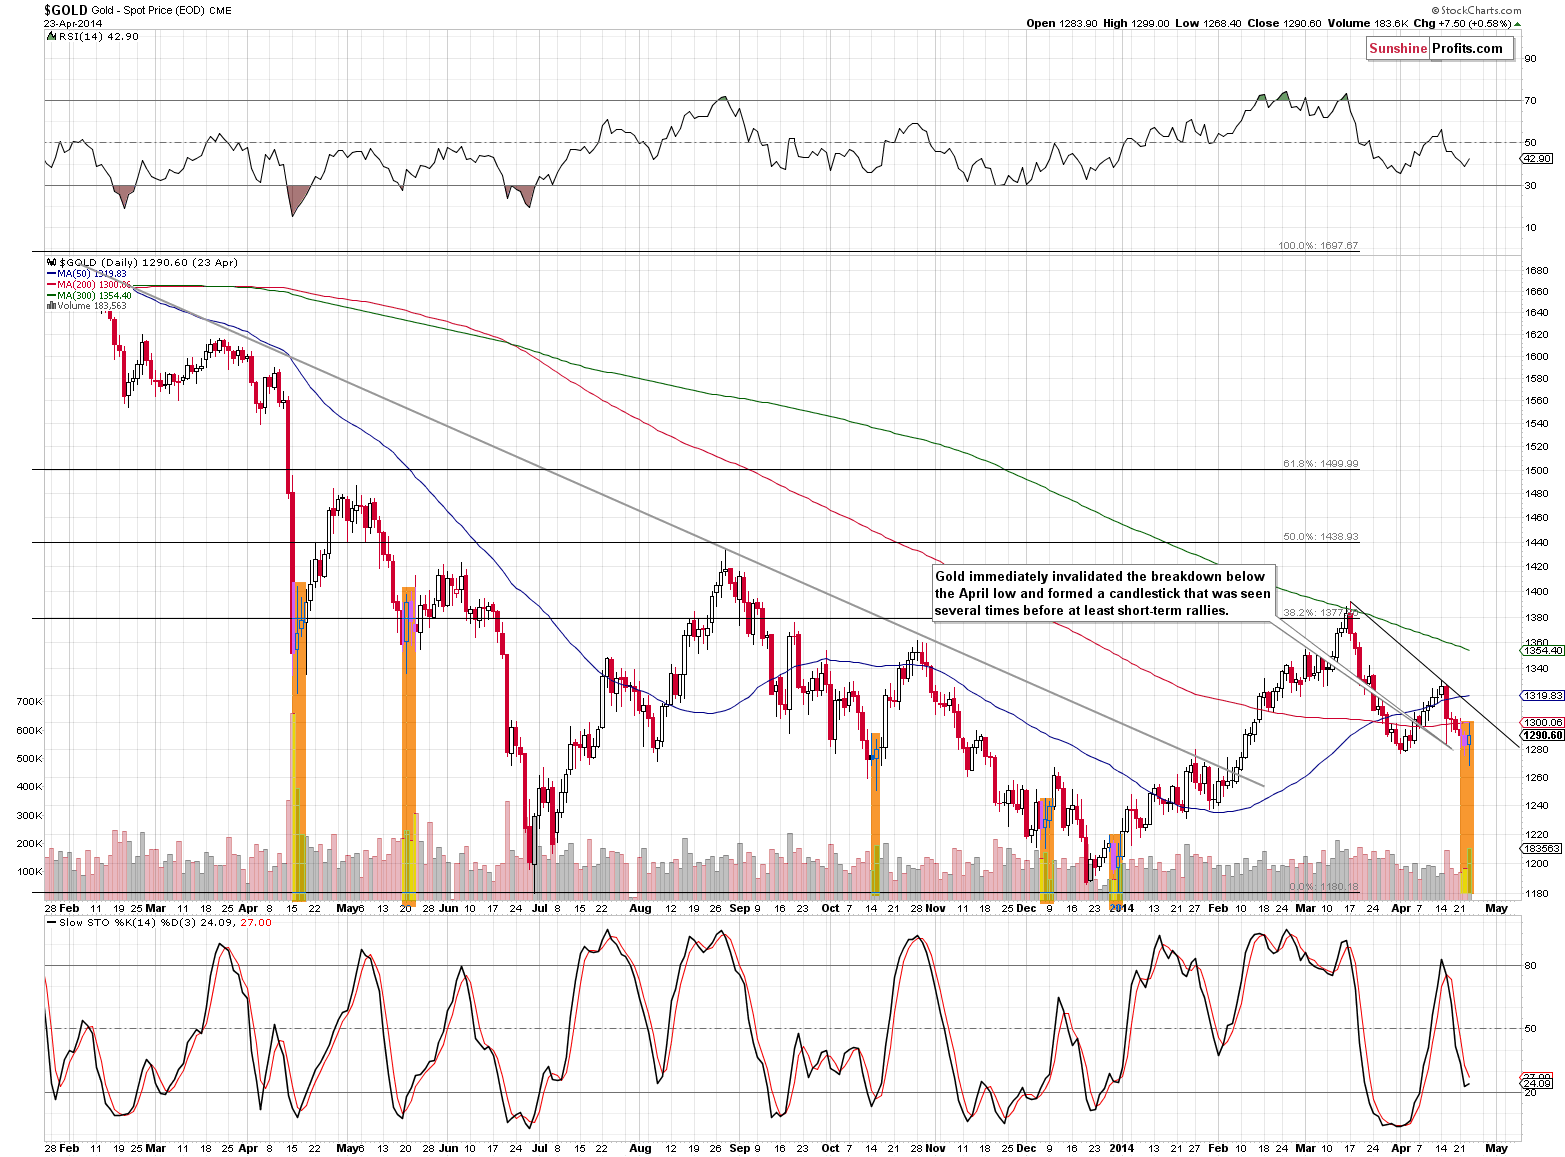Click the RSI 70 axis label
The image size is (1565, 1157).
(1530, 100)
